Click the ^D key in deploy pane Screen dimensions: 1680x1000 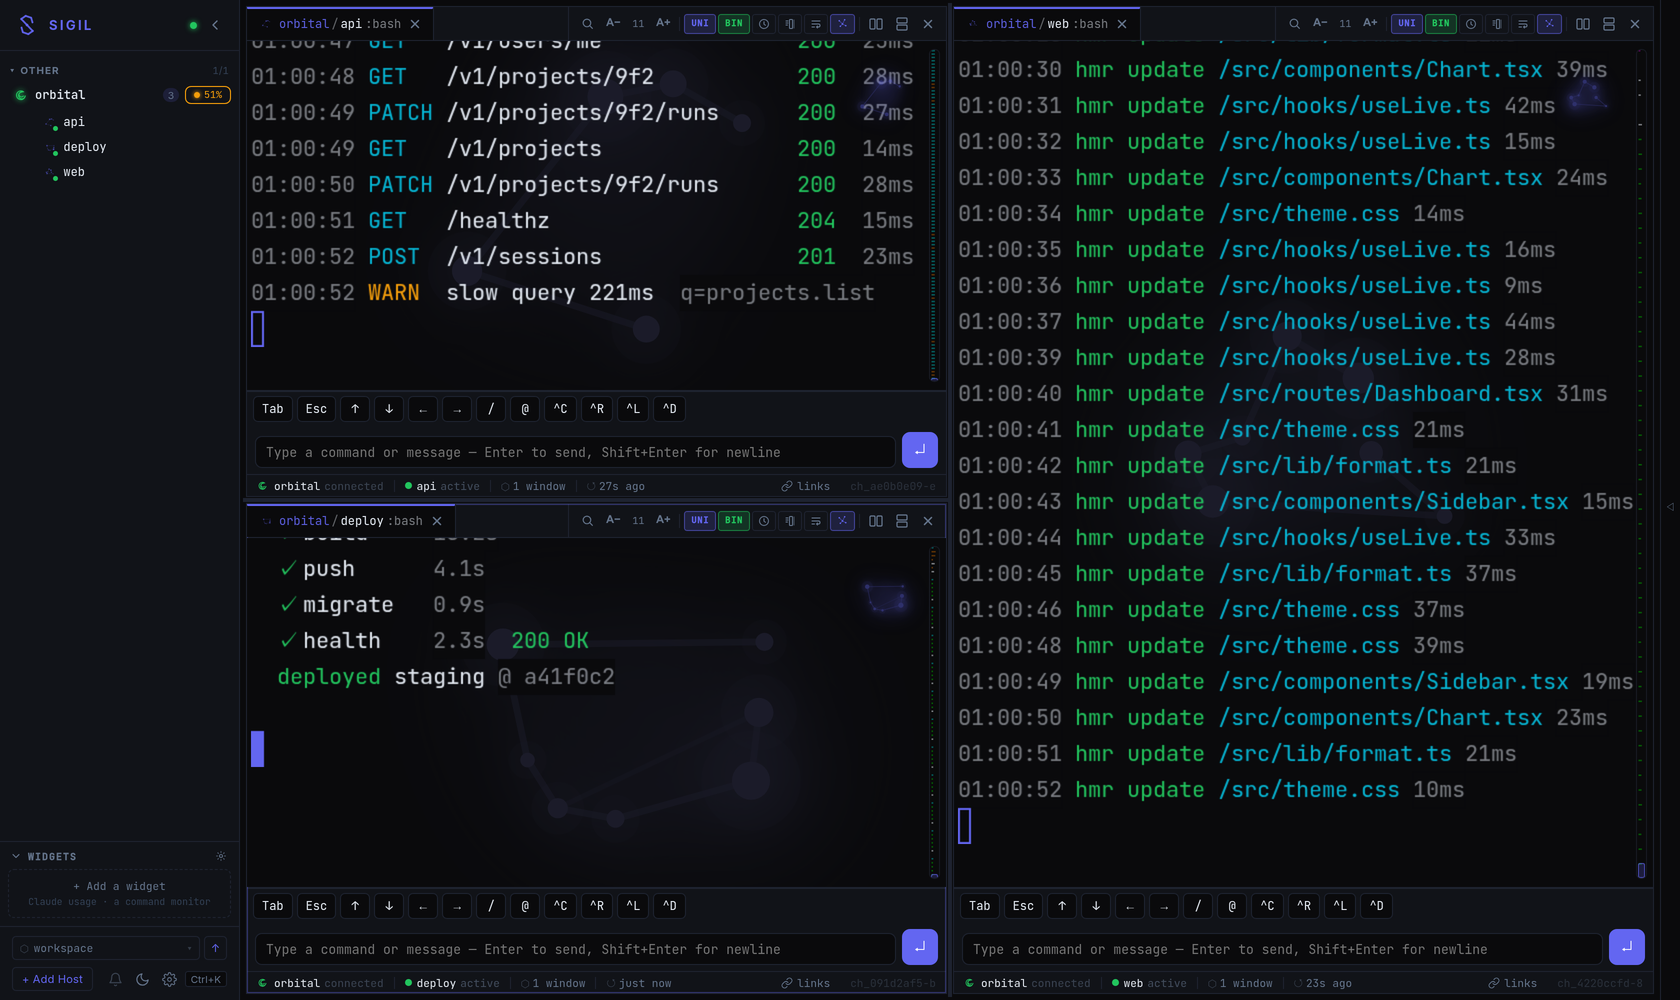click(x=670, y=906)
